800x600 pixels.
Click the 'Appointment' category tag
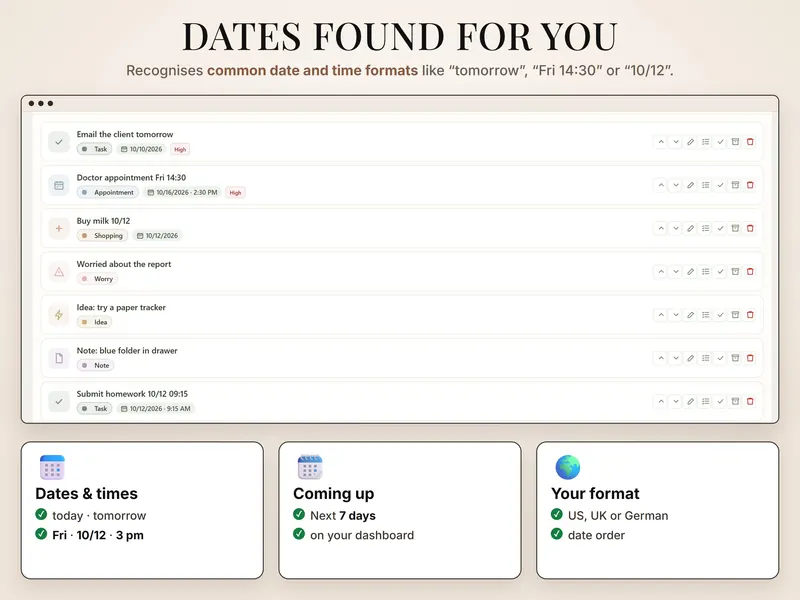(x=108, y=192)
